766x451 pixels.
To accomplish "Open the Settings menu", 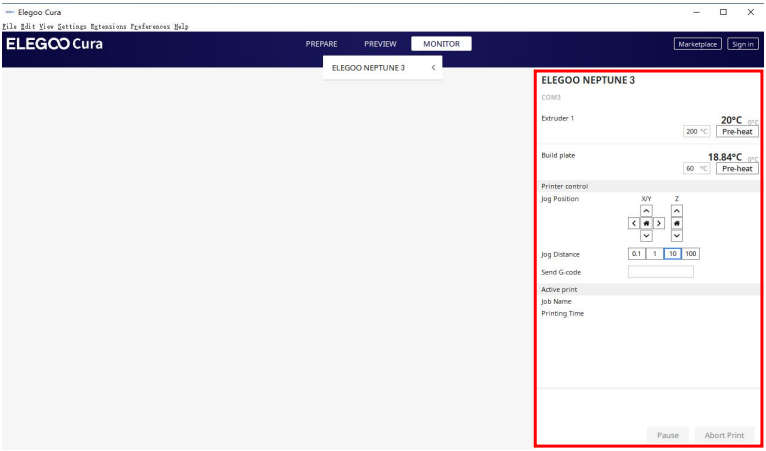I will tap(72, 26).
